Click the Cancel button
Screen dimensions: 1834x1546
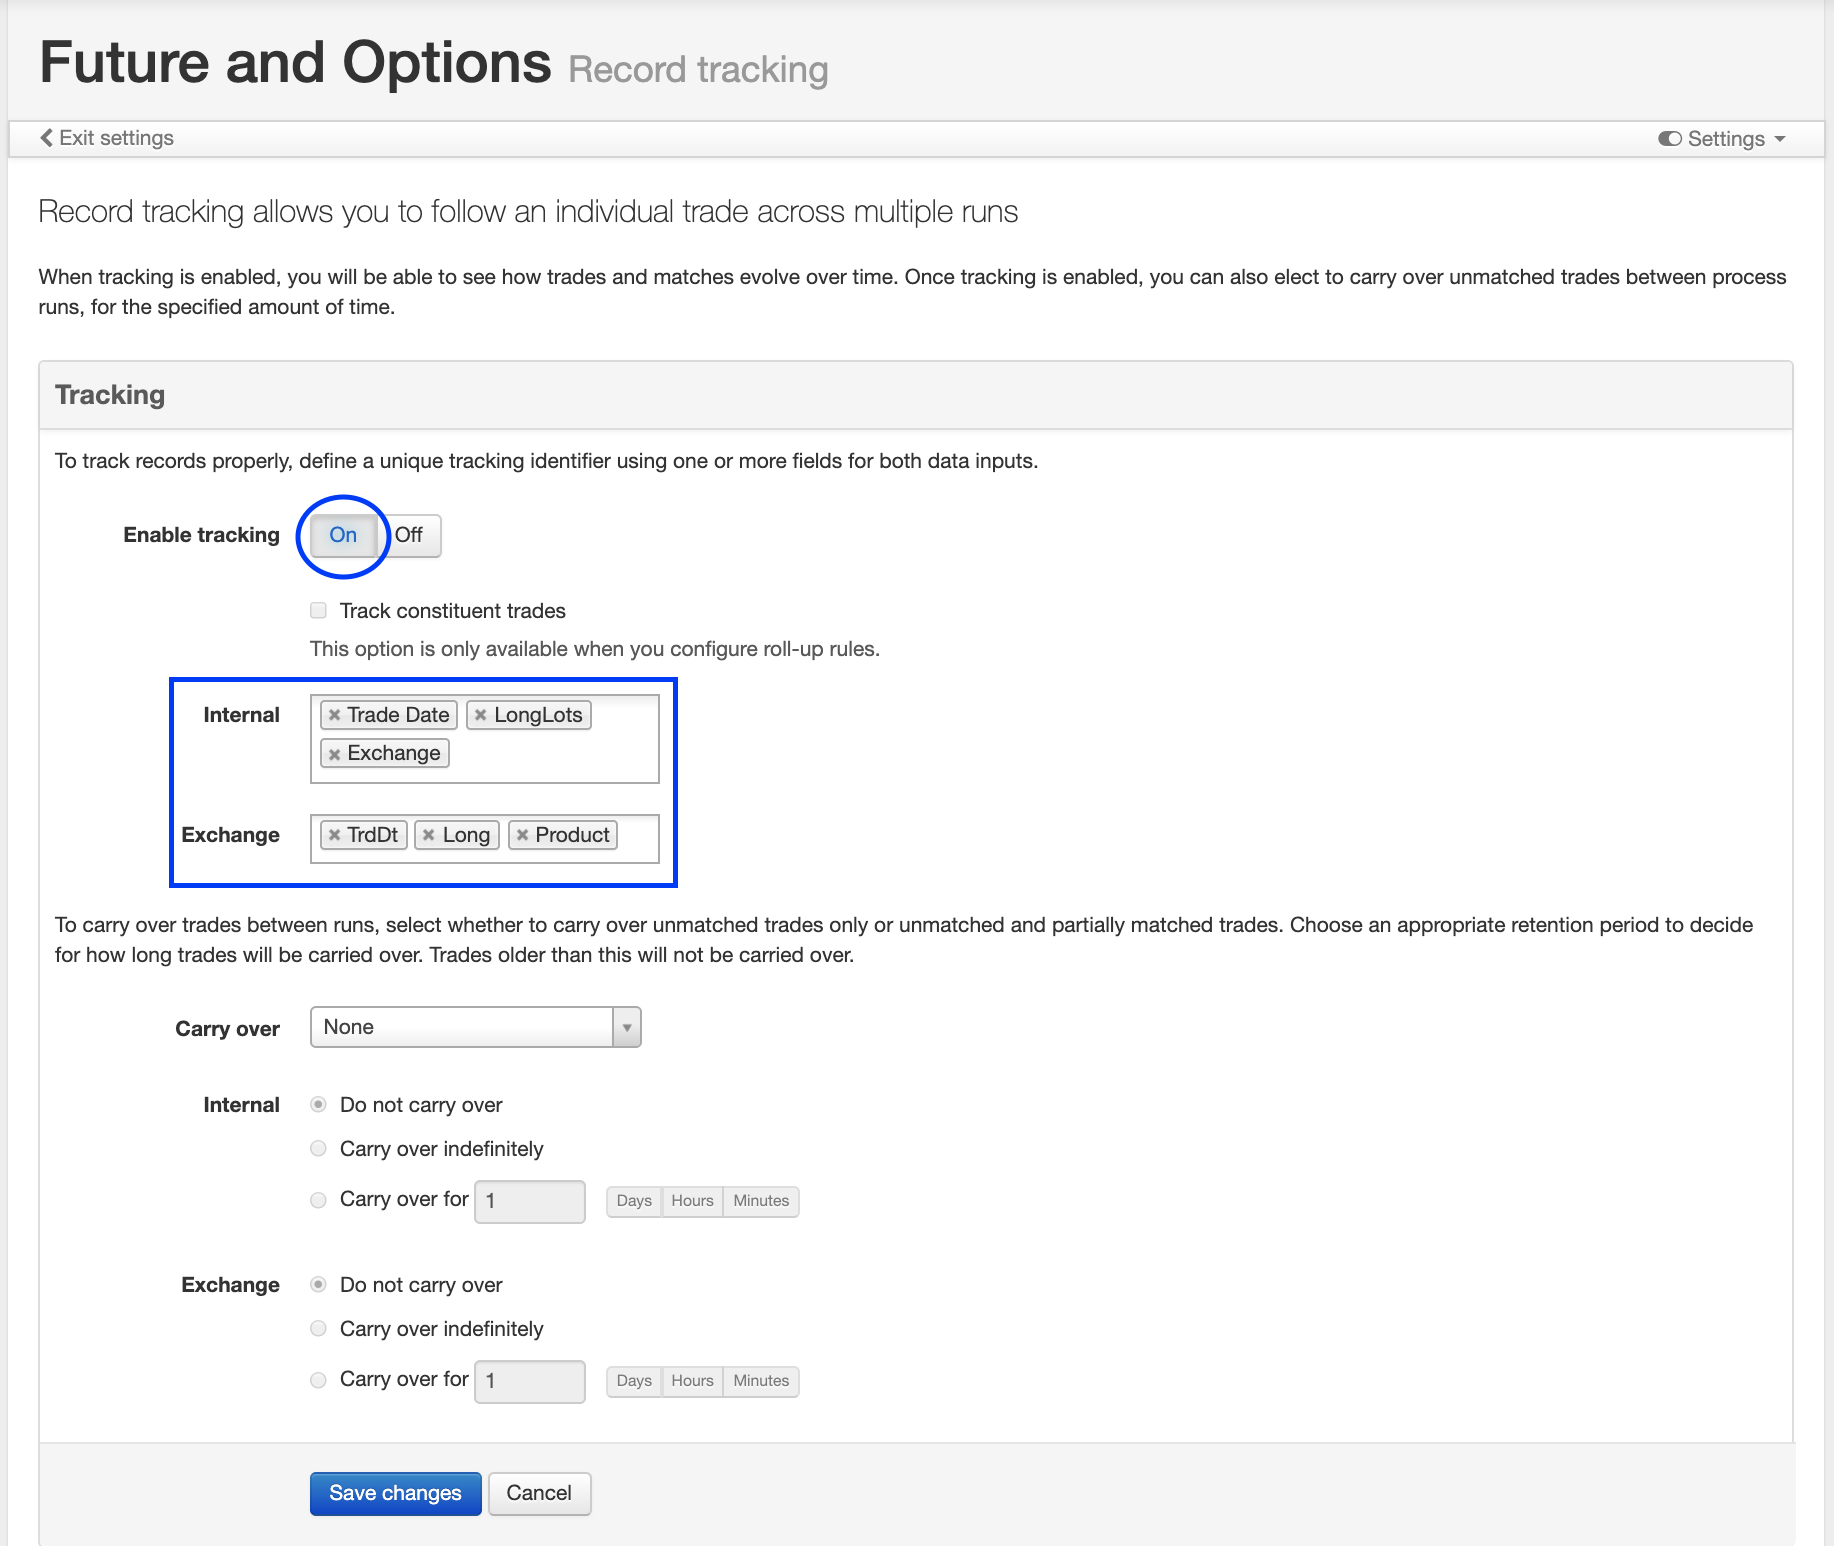pos(539,1493)
